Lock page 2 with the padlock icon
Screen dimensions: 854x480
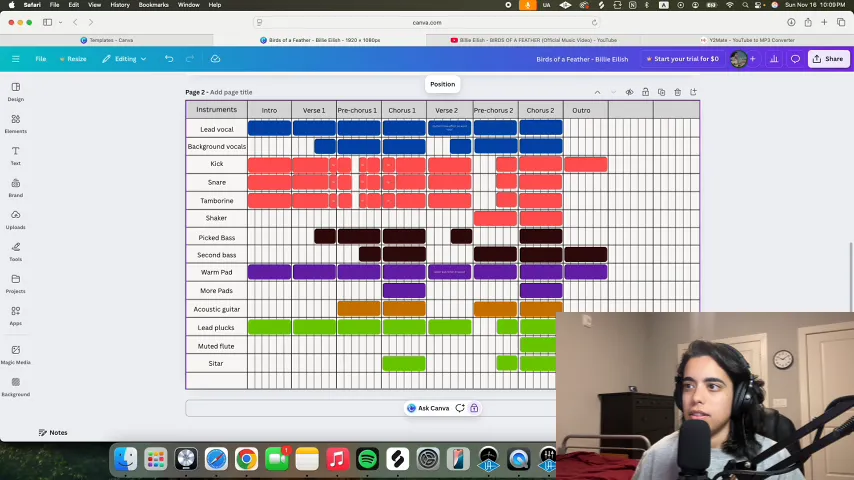[x=645, y=92]
